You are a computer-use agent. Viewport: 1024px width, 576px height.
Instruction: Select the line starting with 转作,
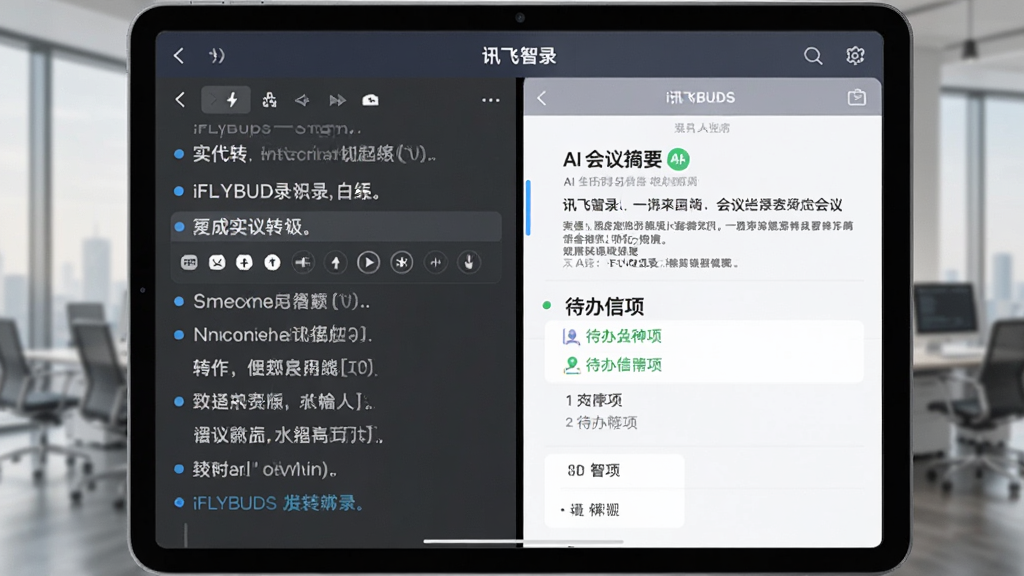pos(285,368)
